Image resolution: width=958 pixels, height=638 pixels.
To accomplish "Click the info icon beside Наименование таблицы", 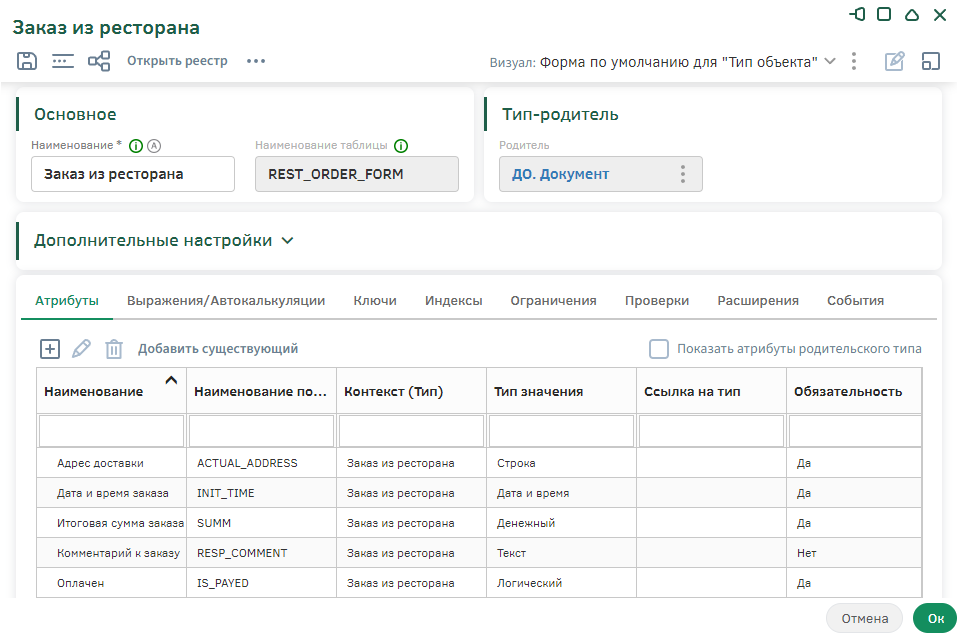I will click(x=401, y=145).
